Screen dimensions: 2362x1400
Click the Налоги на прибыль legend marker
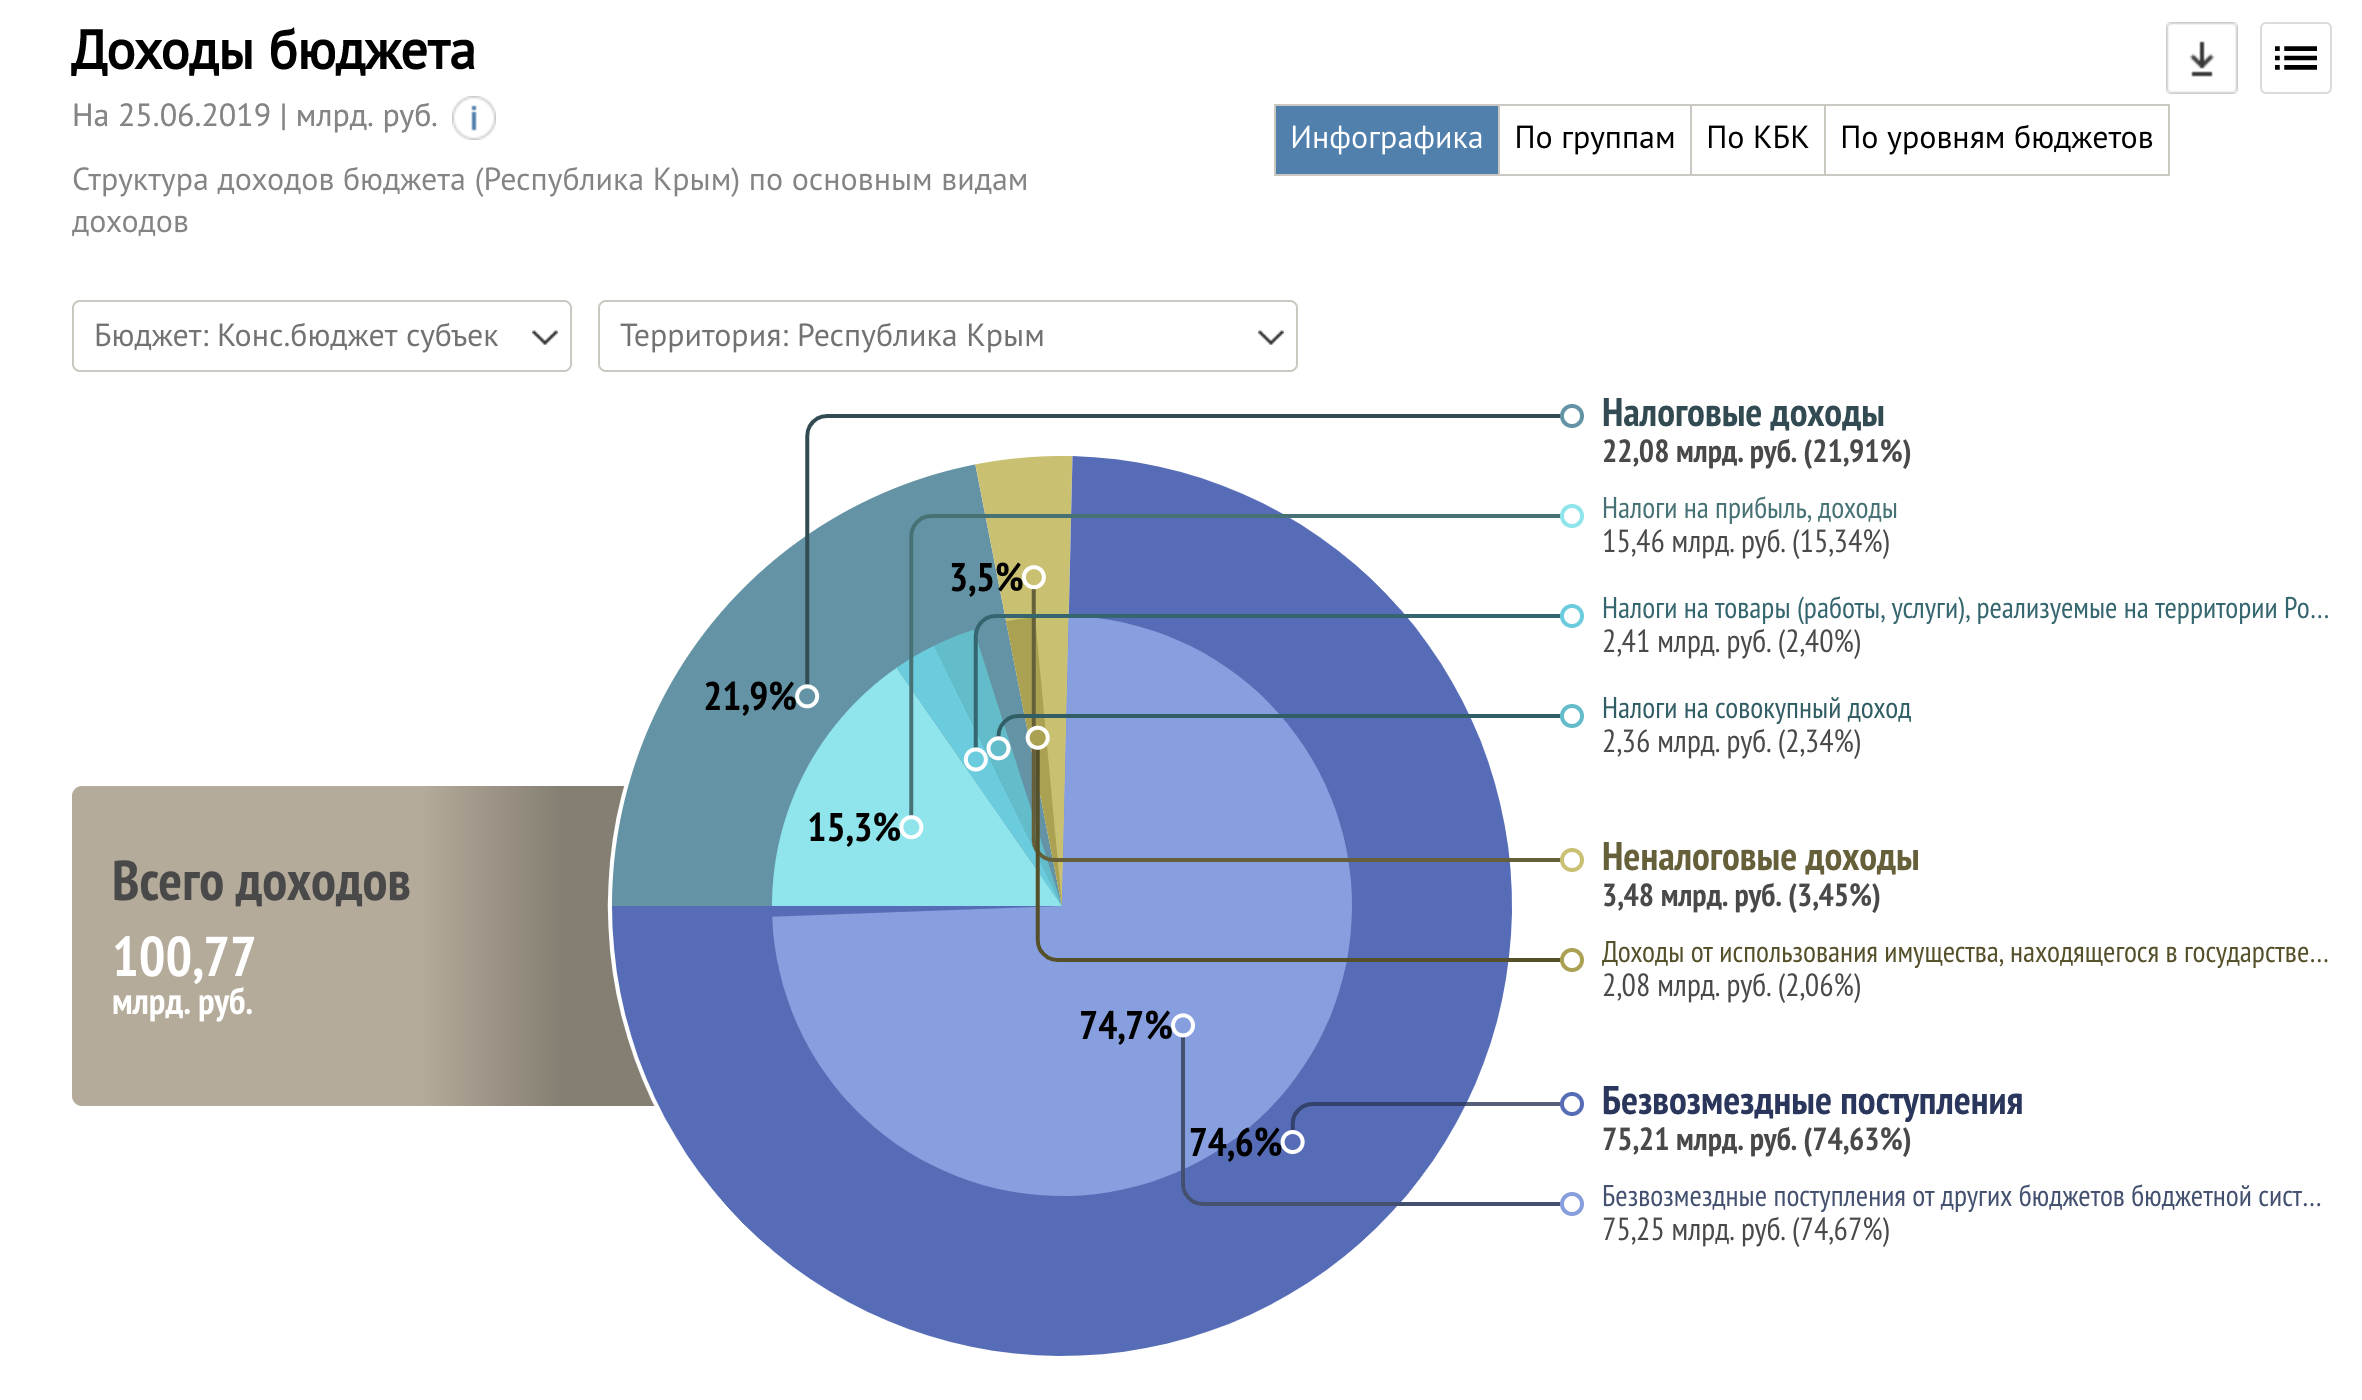click(1571, 516)
